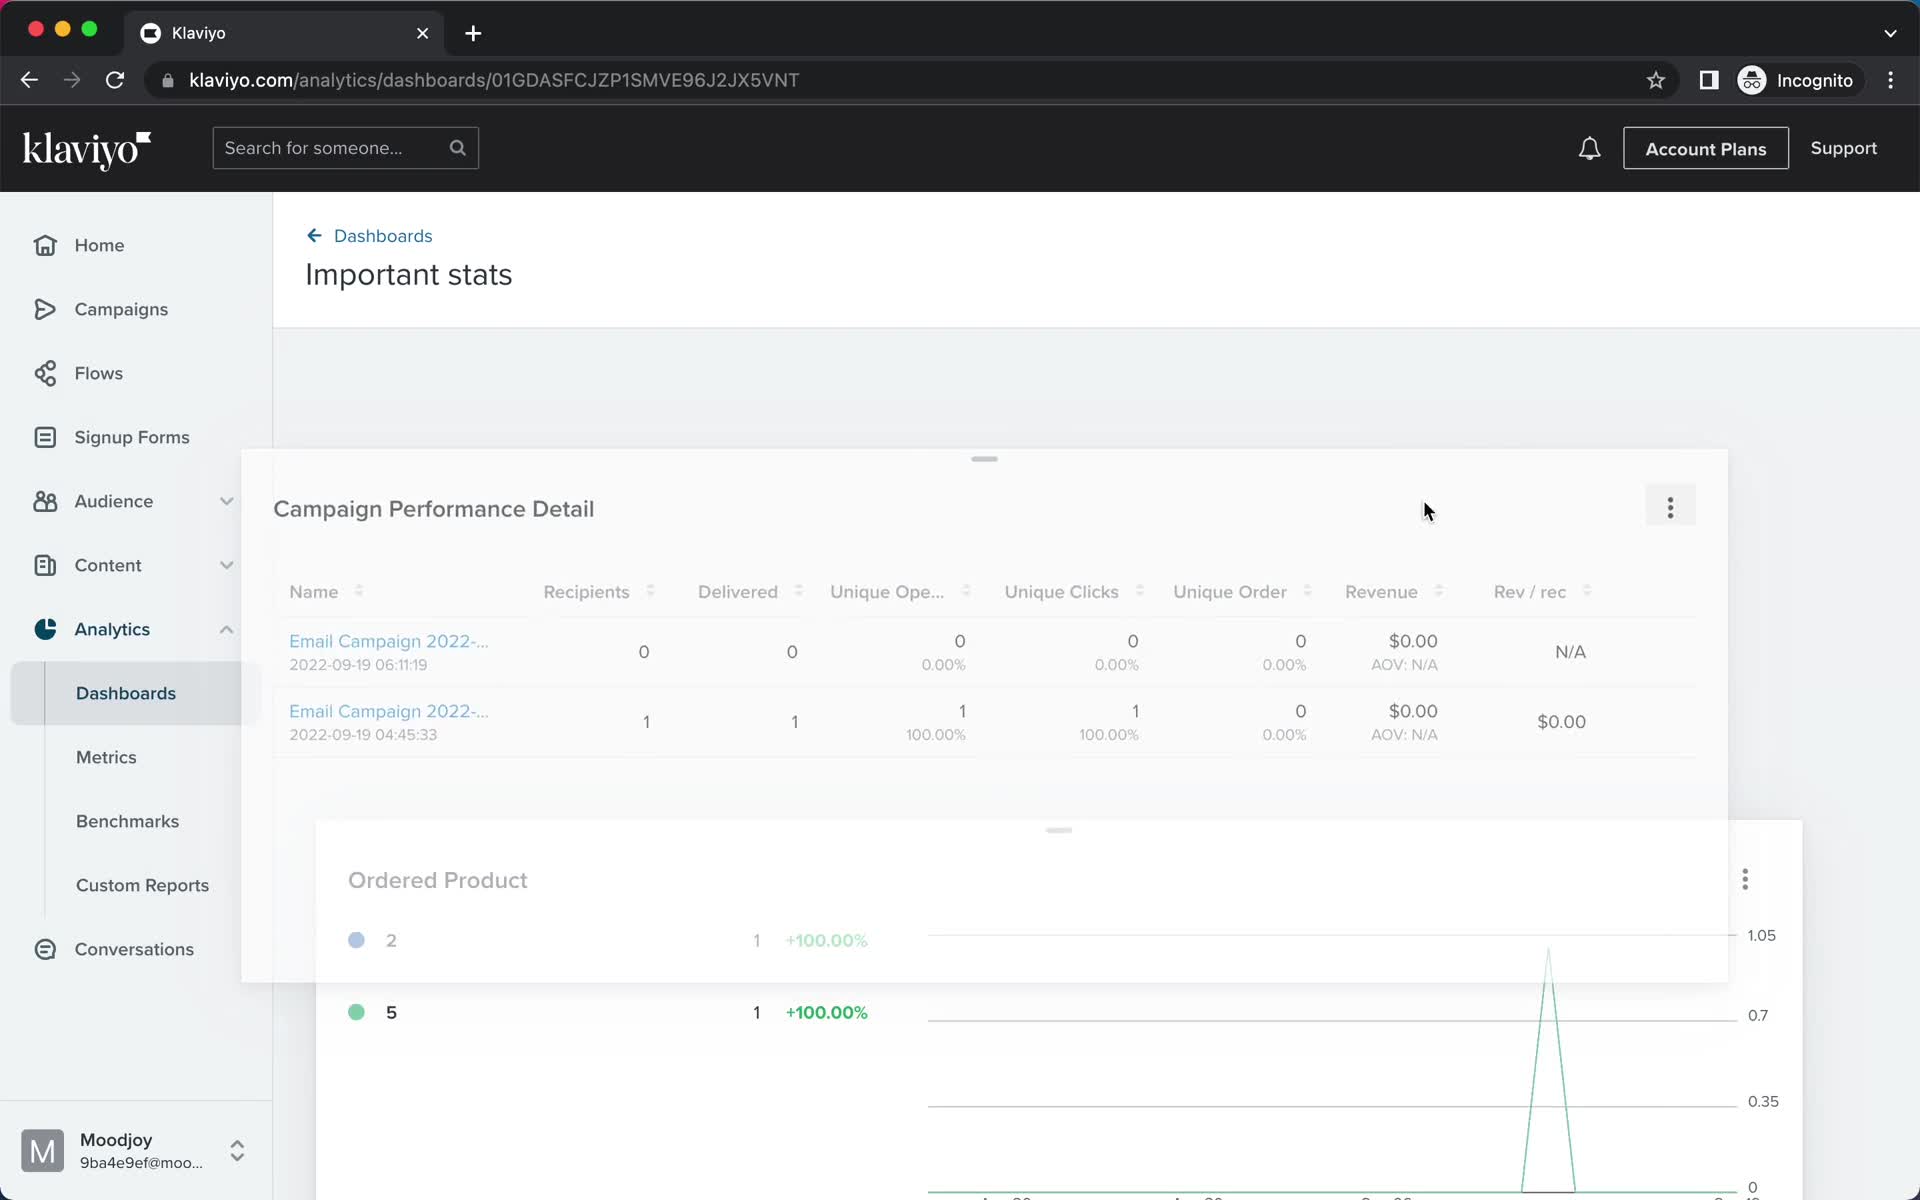Open the Campaigns section icon
The image size is (1920, 1200).
pos(43,308)
